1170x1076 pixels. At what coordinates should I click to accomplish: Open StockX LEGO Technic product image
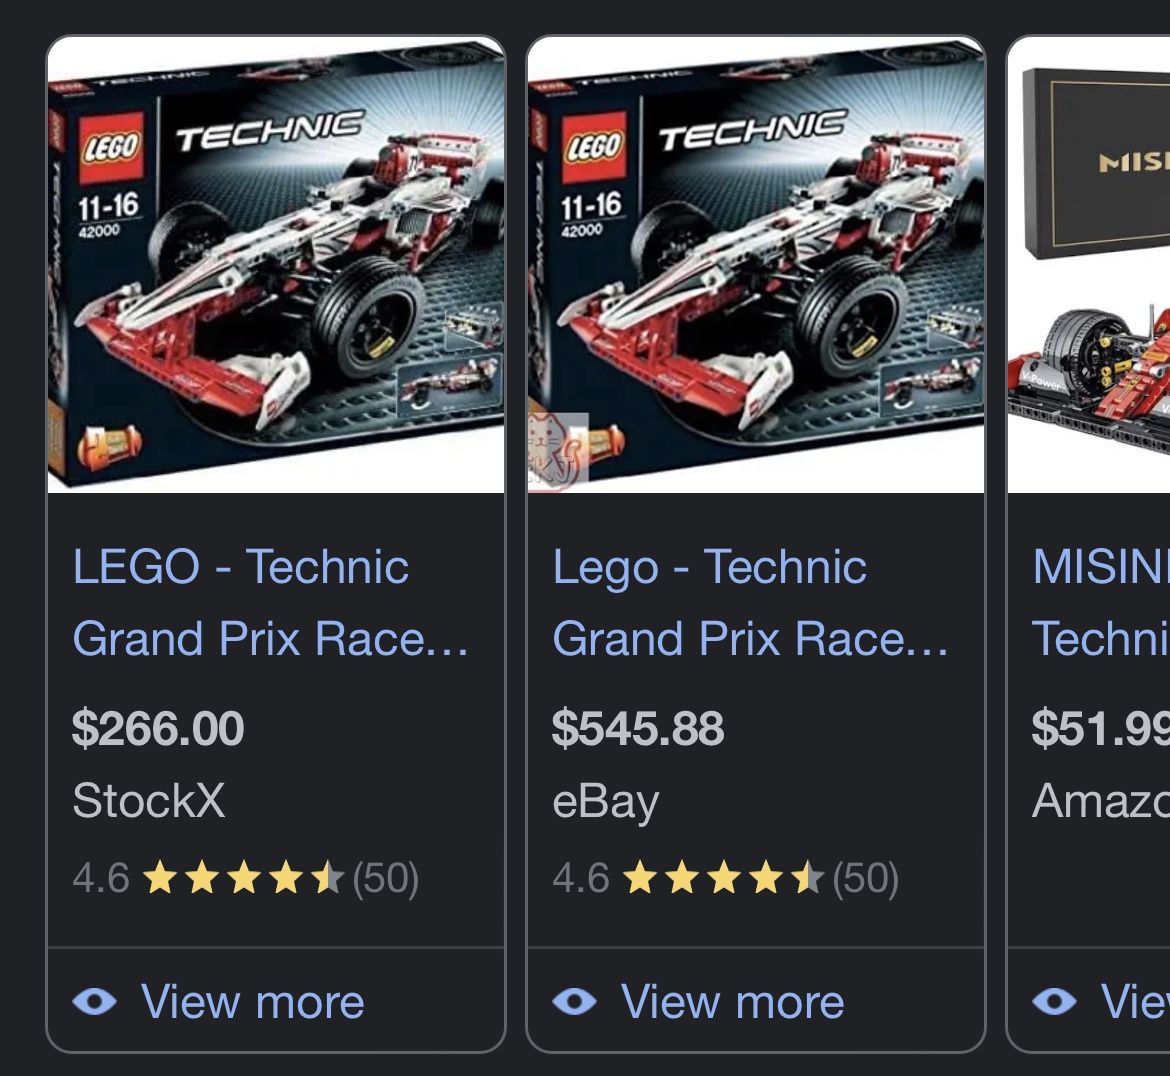[x=276, y=266]
